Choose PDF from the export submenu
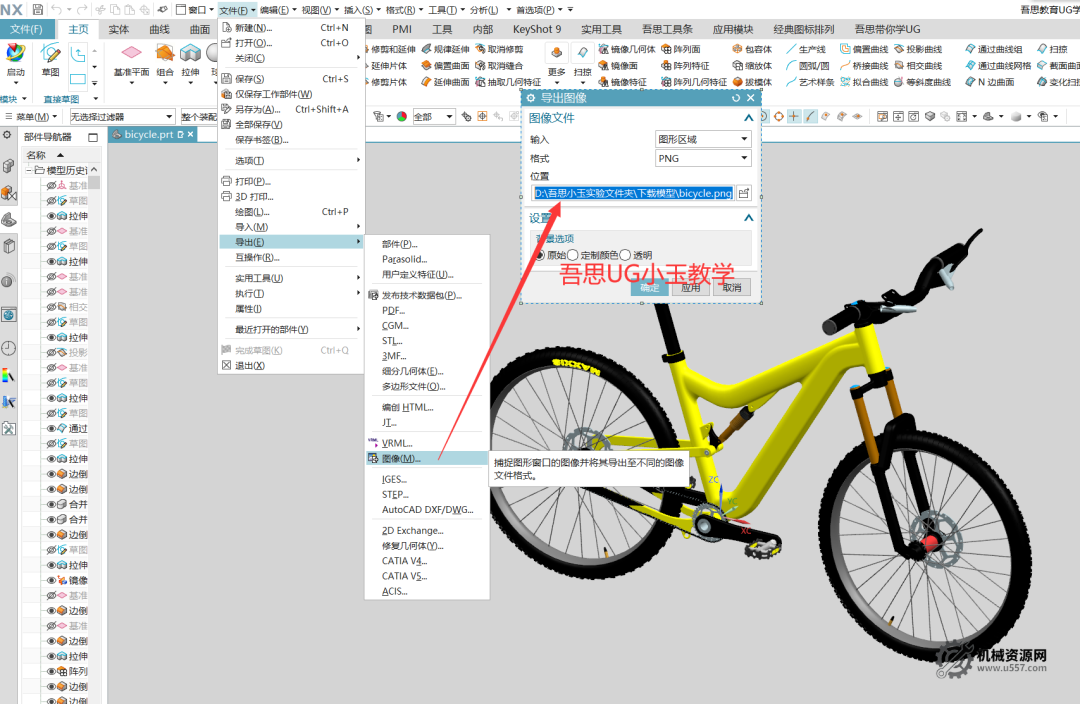 coord(393,310)
